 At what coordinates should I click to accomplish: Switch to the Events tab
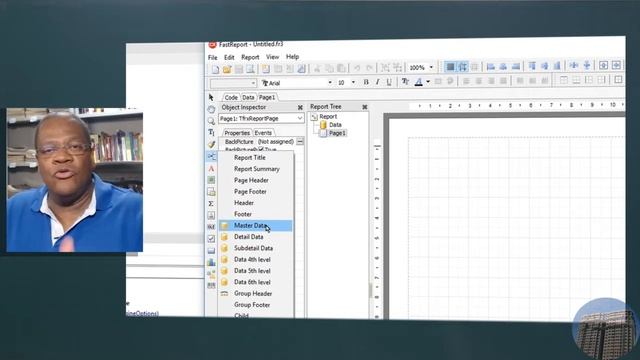pos(263,133)
